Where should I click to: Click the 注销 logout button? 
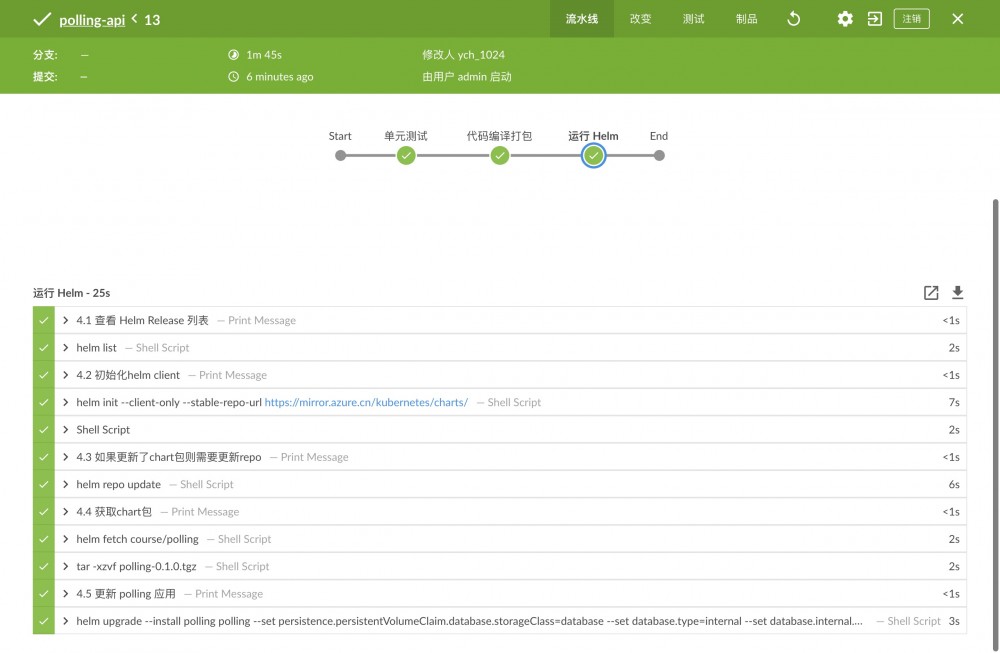(x=911, y=18)
